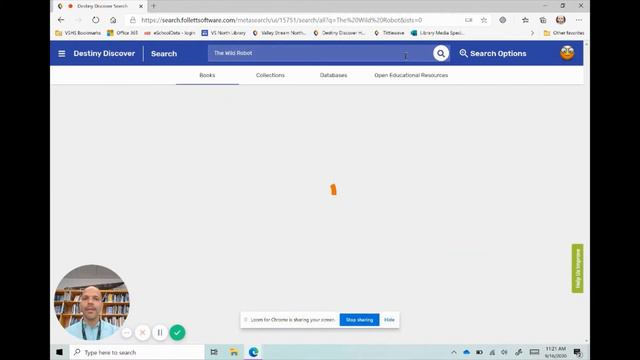640x360 pixels.
Task: Click the green Help Us Improve tab
Action: pyautogui.click(x=577, y=268)
